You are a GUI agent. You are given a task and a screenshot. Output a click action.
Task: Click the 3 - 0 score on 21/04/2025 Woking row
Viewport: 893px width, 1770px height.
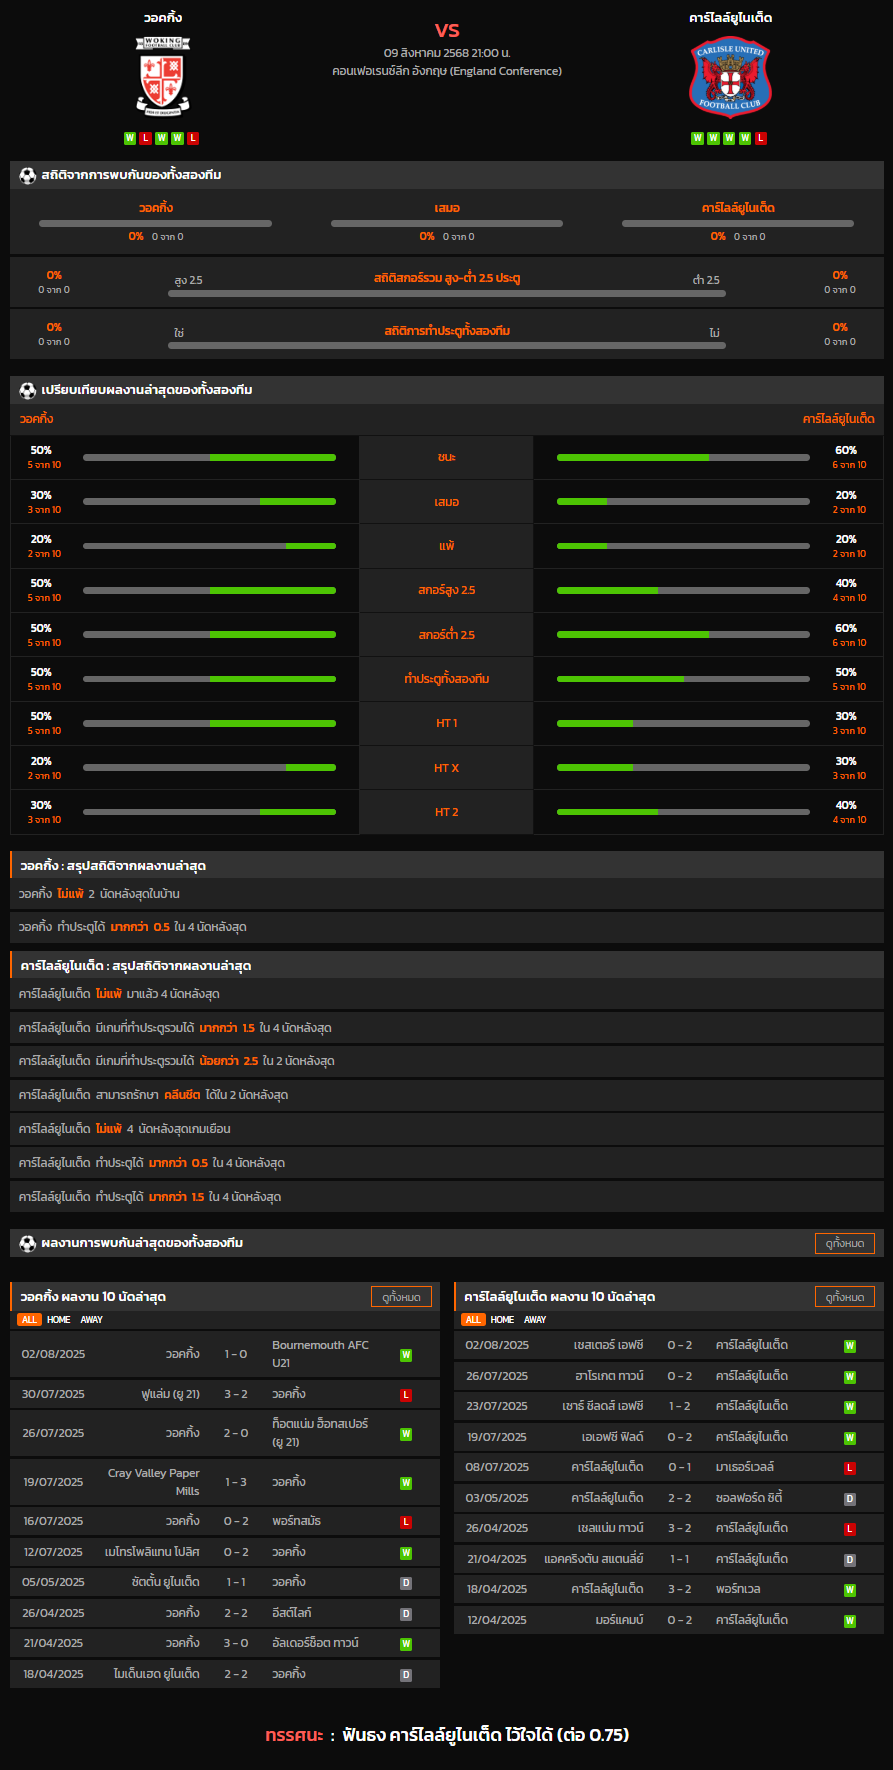click(236, 1643)
